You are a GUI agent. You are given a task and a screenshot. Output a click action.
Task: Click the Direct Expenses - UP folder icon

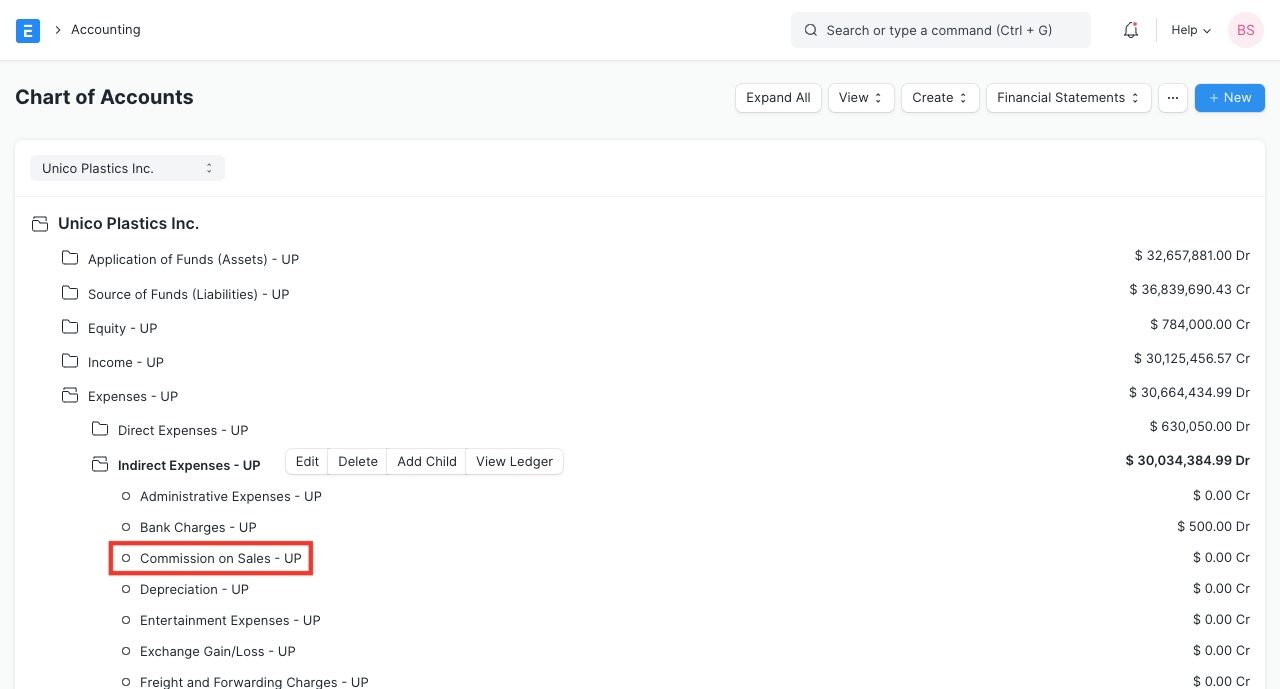click(x=100, y=429)
